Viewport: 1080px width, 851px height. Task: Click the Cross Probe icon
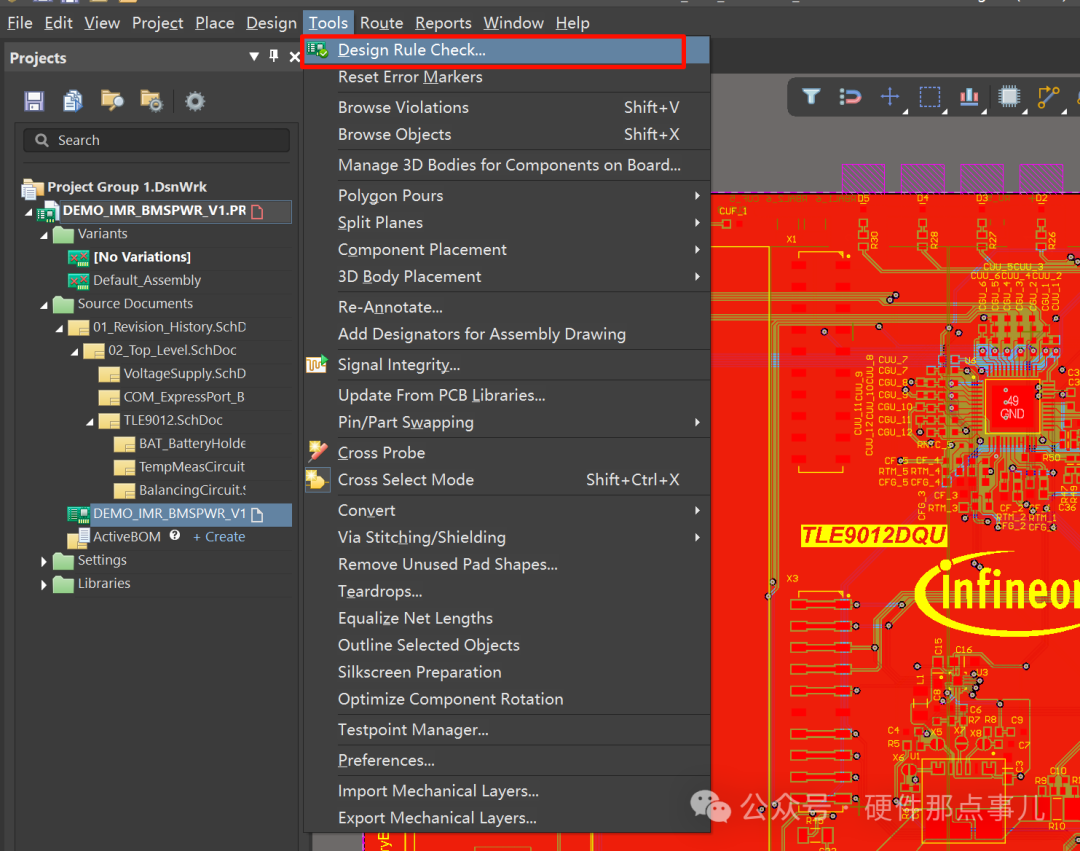318,452
